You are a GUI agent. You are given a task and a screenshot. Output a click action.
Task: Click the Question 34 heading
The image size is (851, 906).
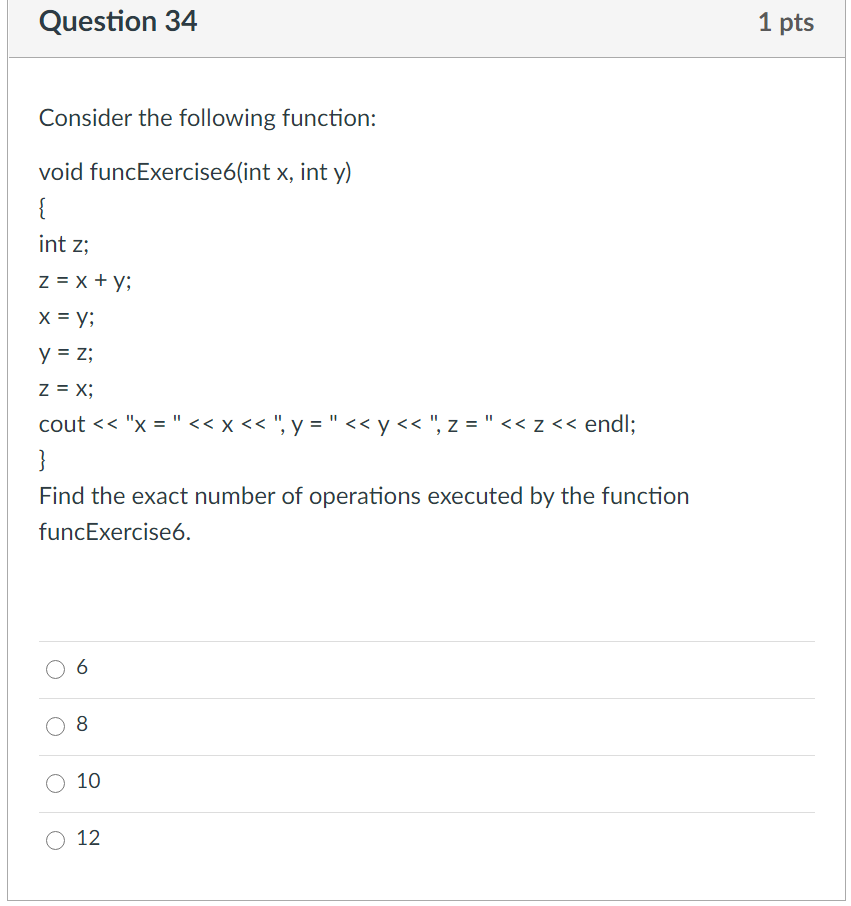pyautogui.click(x=118, y=21)
